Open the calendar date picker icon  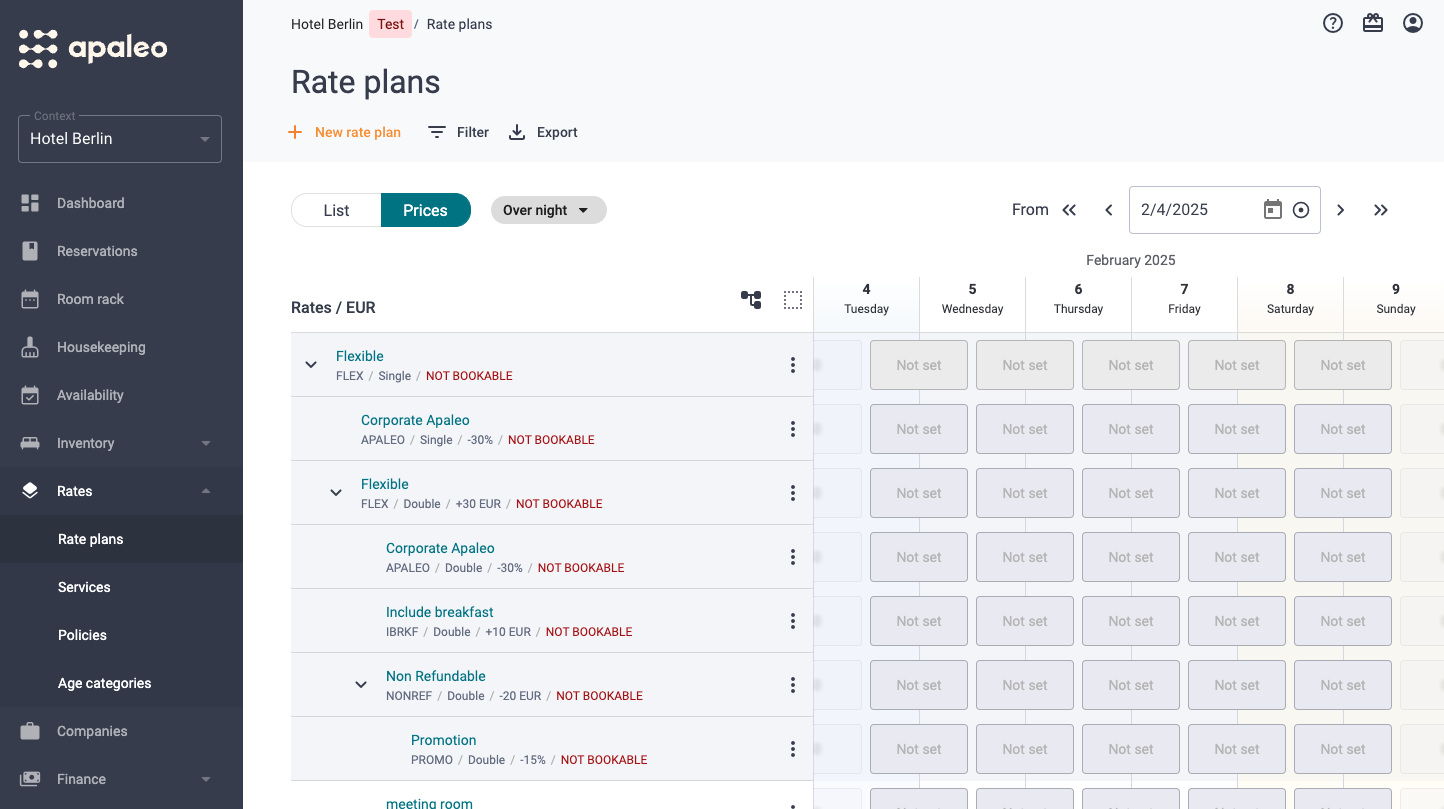tap(1272, 210)
